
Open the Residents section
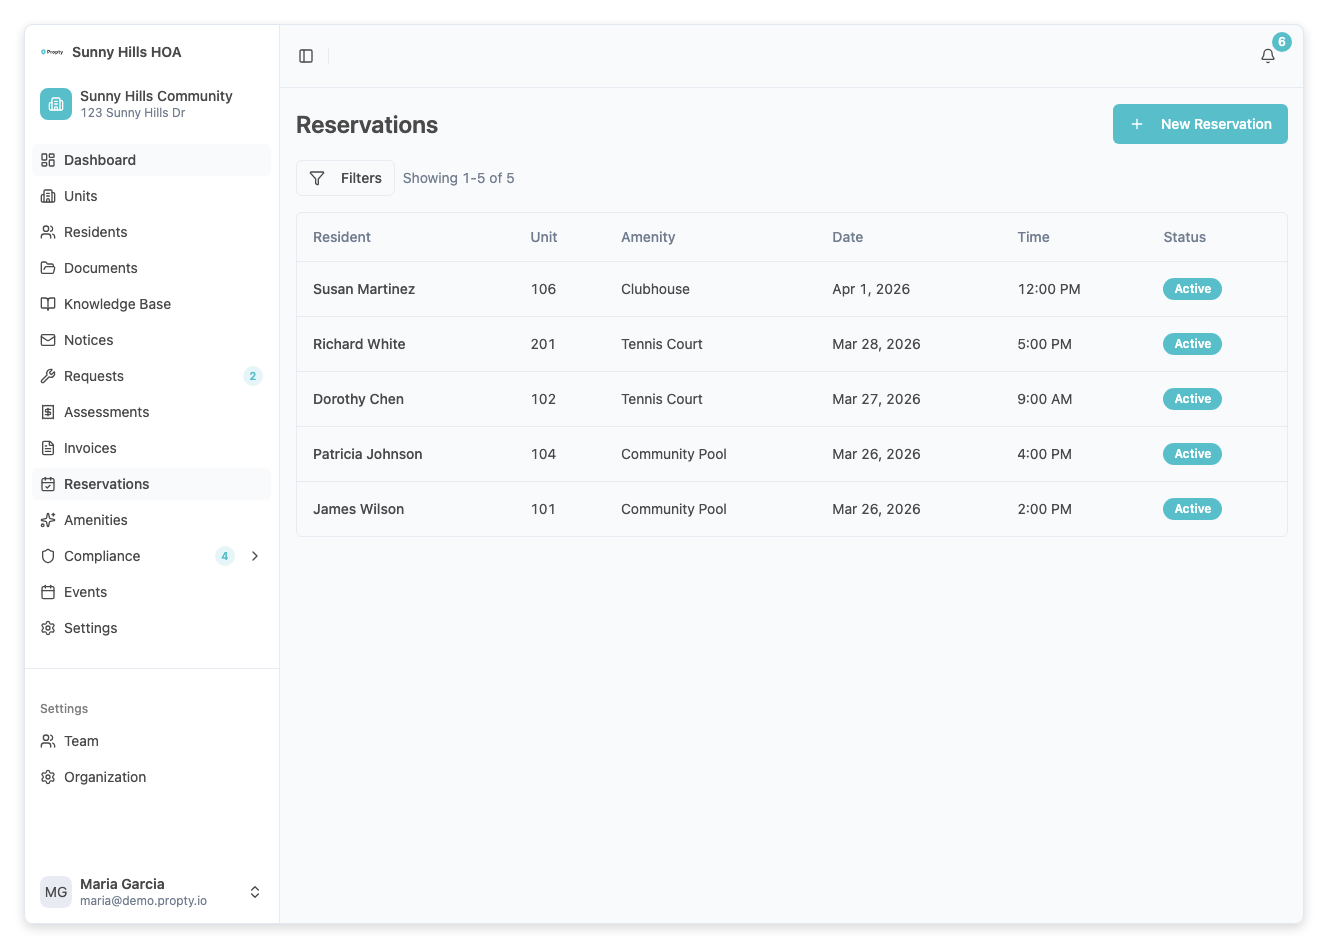click(x=96, y=232)
